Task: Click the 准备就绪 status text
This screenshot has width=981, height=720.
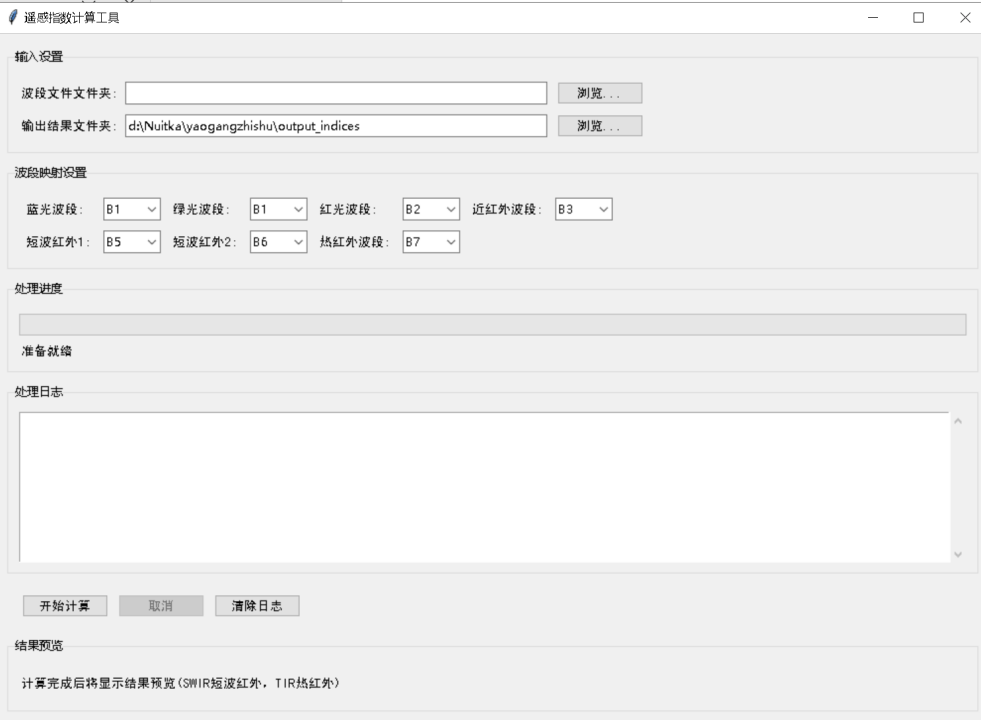Action: tap(47, 351)
